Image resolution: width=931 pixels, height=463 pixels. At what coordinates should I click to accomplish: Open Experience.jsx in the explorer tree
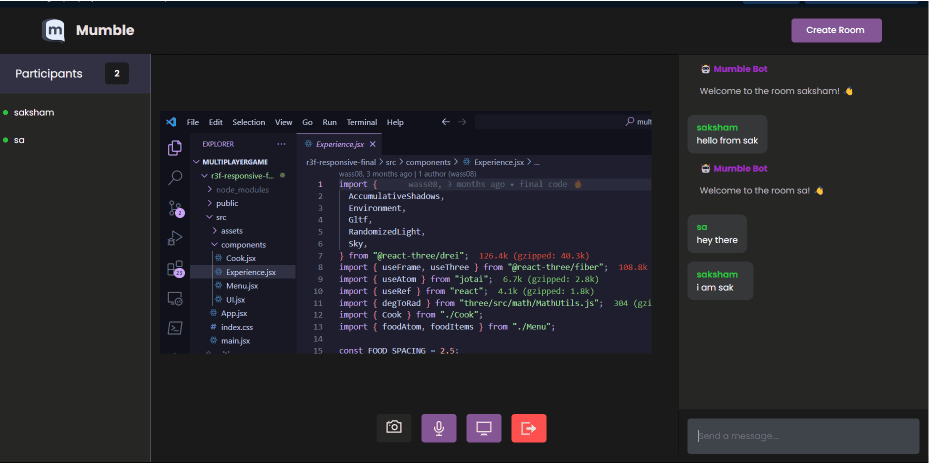(x=251, y=272)
